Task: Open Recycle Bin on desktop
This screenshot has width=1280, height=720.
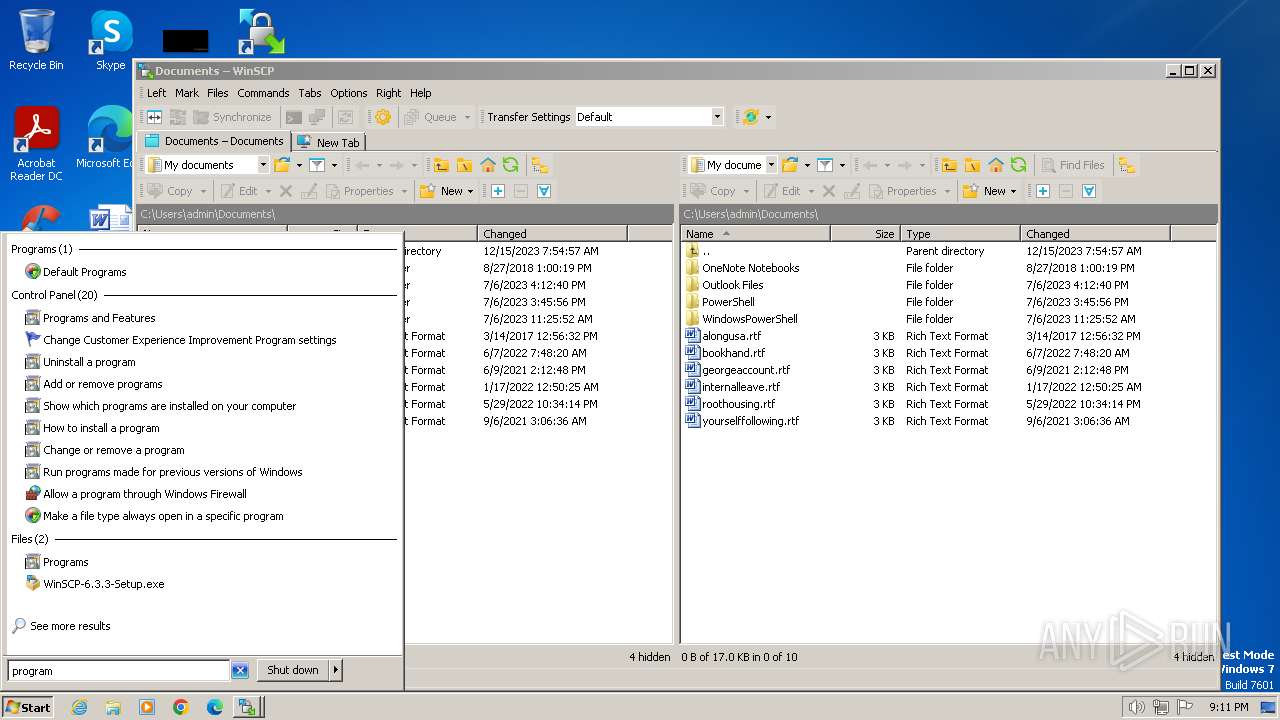Action: (x=36, y=42)
